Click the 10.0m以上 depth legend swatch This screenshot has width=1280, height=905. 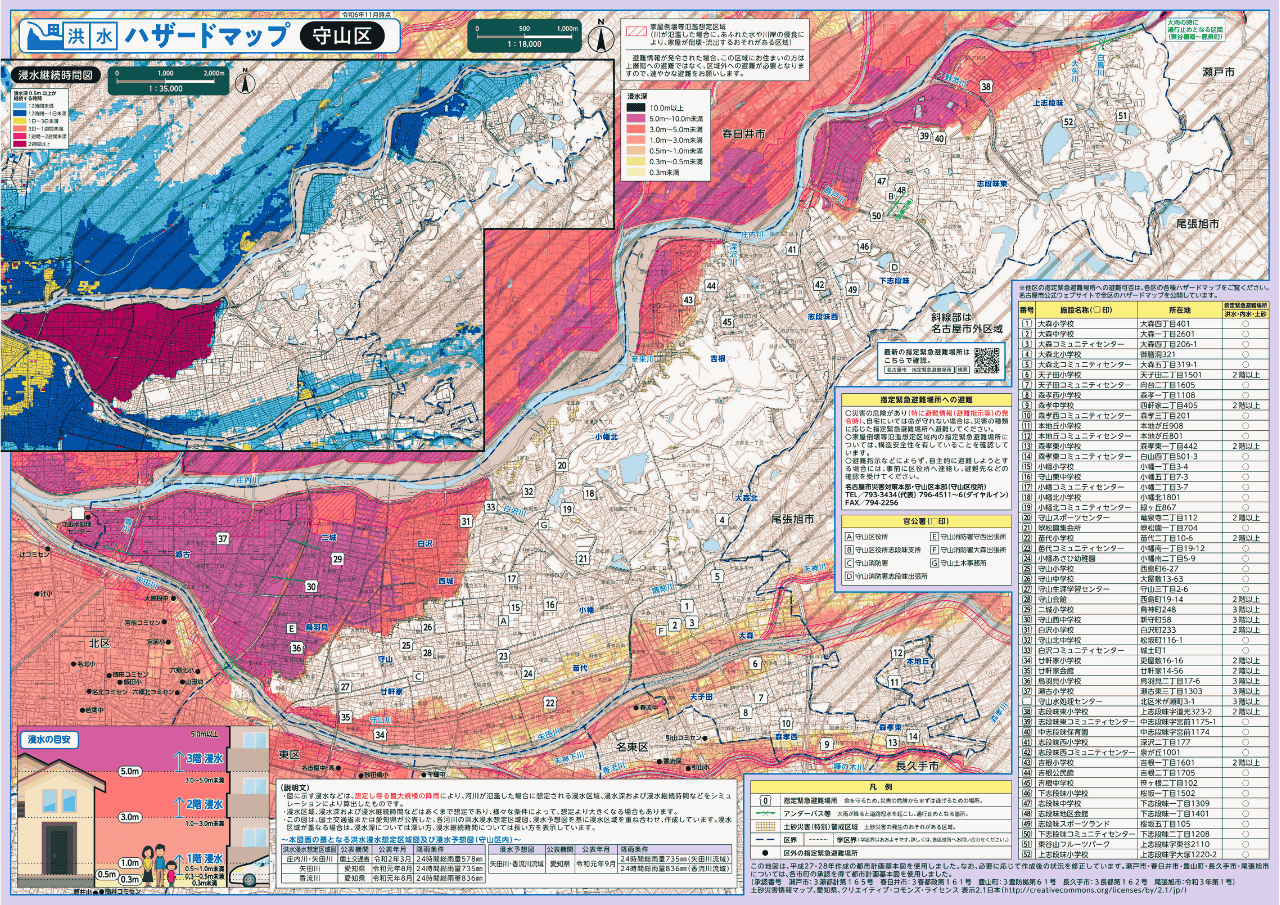pos(636,107)
